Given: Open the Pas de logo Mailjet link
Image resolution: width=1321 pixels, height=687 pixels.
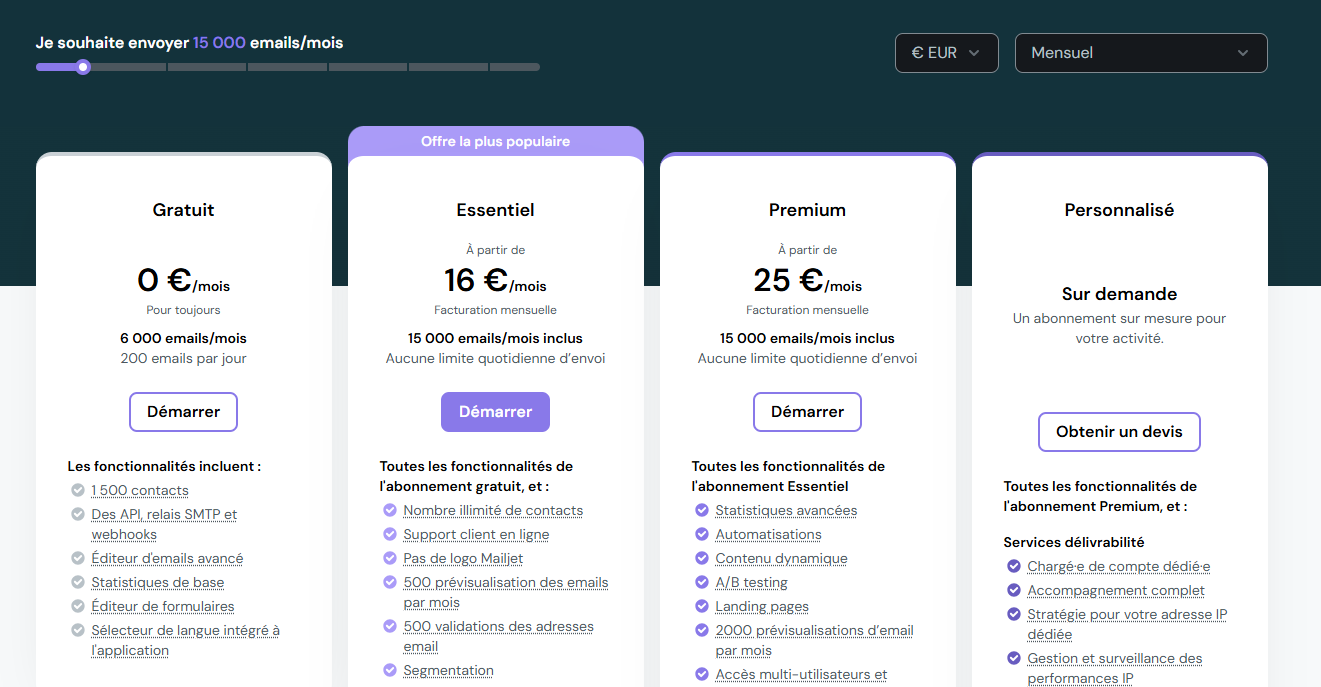Looking at the screenshot, I should [x=463, y=558].
